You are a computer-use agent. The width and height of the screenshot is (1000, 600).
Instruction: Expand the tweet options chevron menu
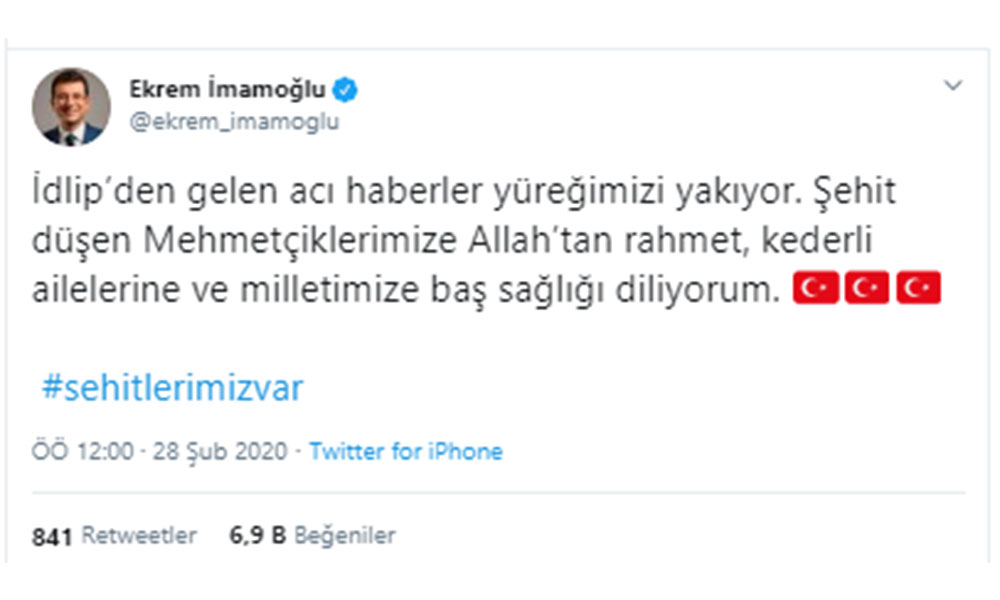click(953, 86)
